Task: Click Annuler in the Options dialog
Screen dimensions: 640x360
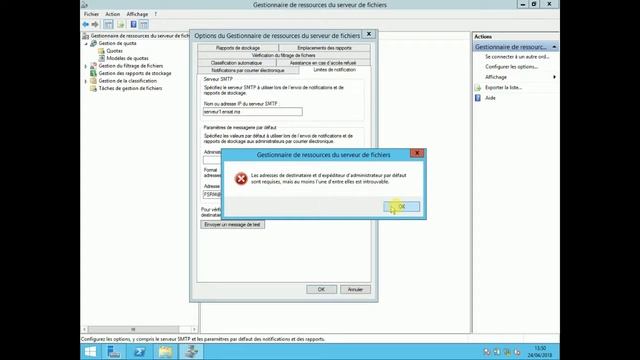Action: tap(355, 289)
